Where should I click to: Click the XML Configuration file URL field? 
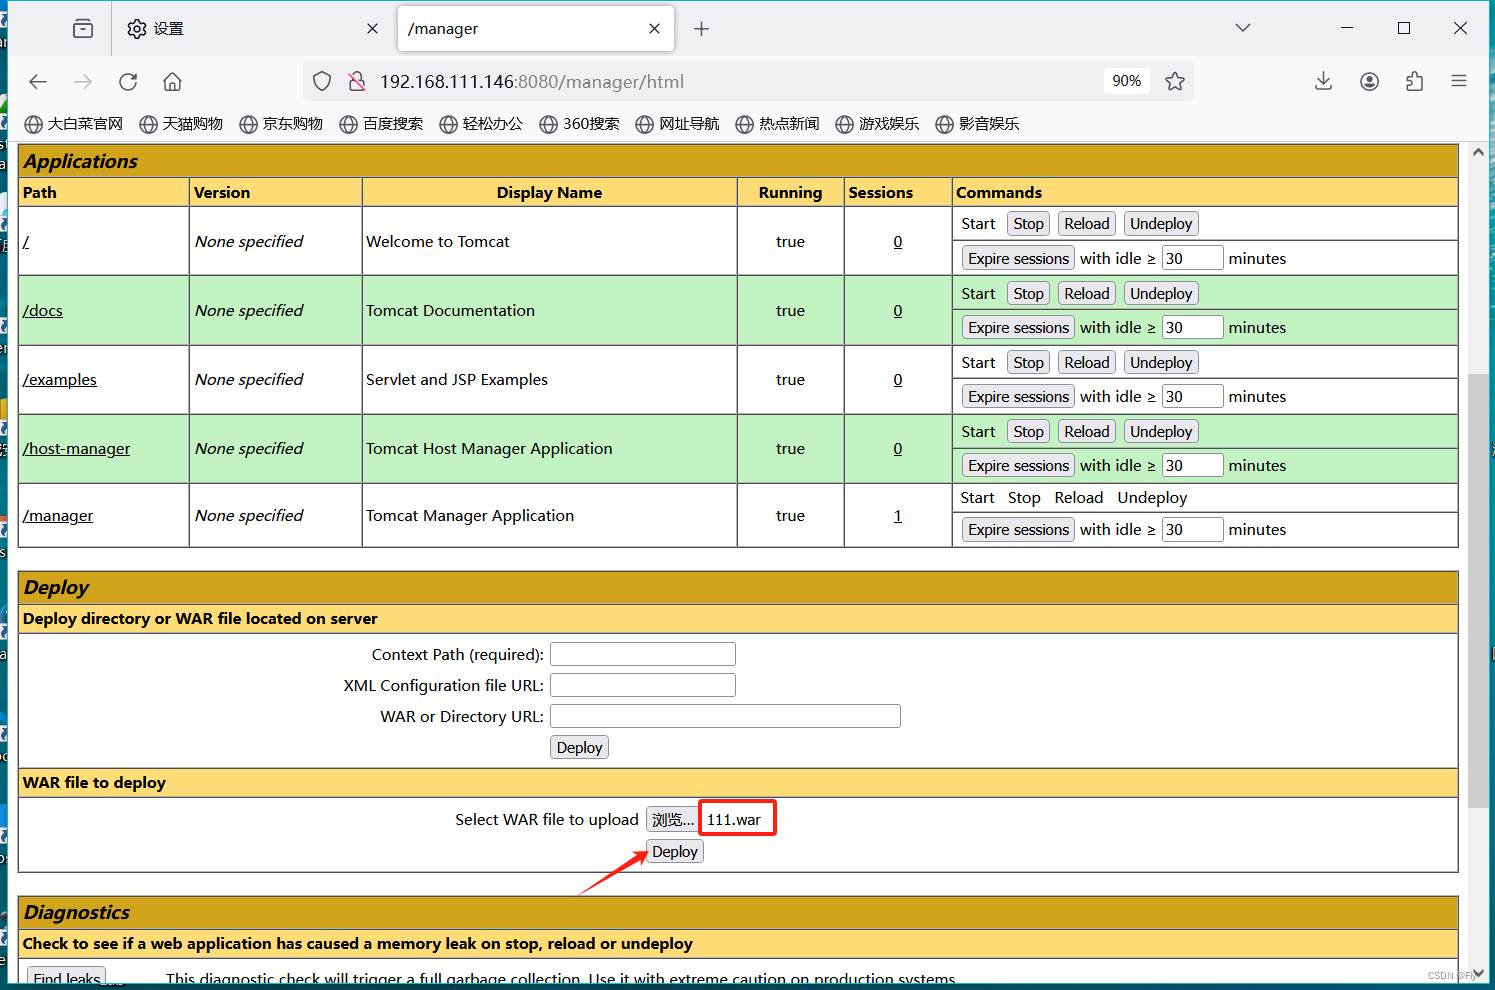point(643,685)
